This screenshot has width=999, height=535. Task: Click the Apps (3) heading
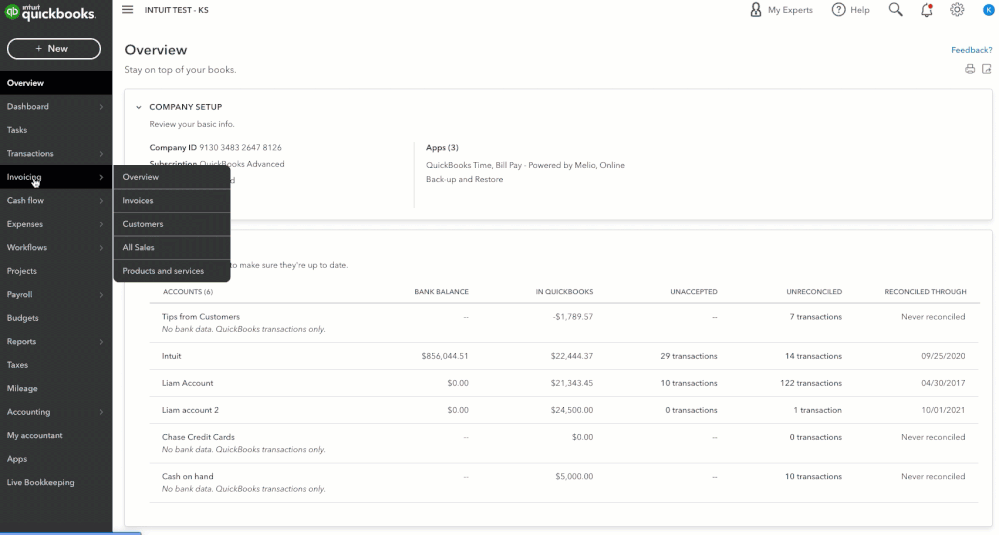coord(442,147)
